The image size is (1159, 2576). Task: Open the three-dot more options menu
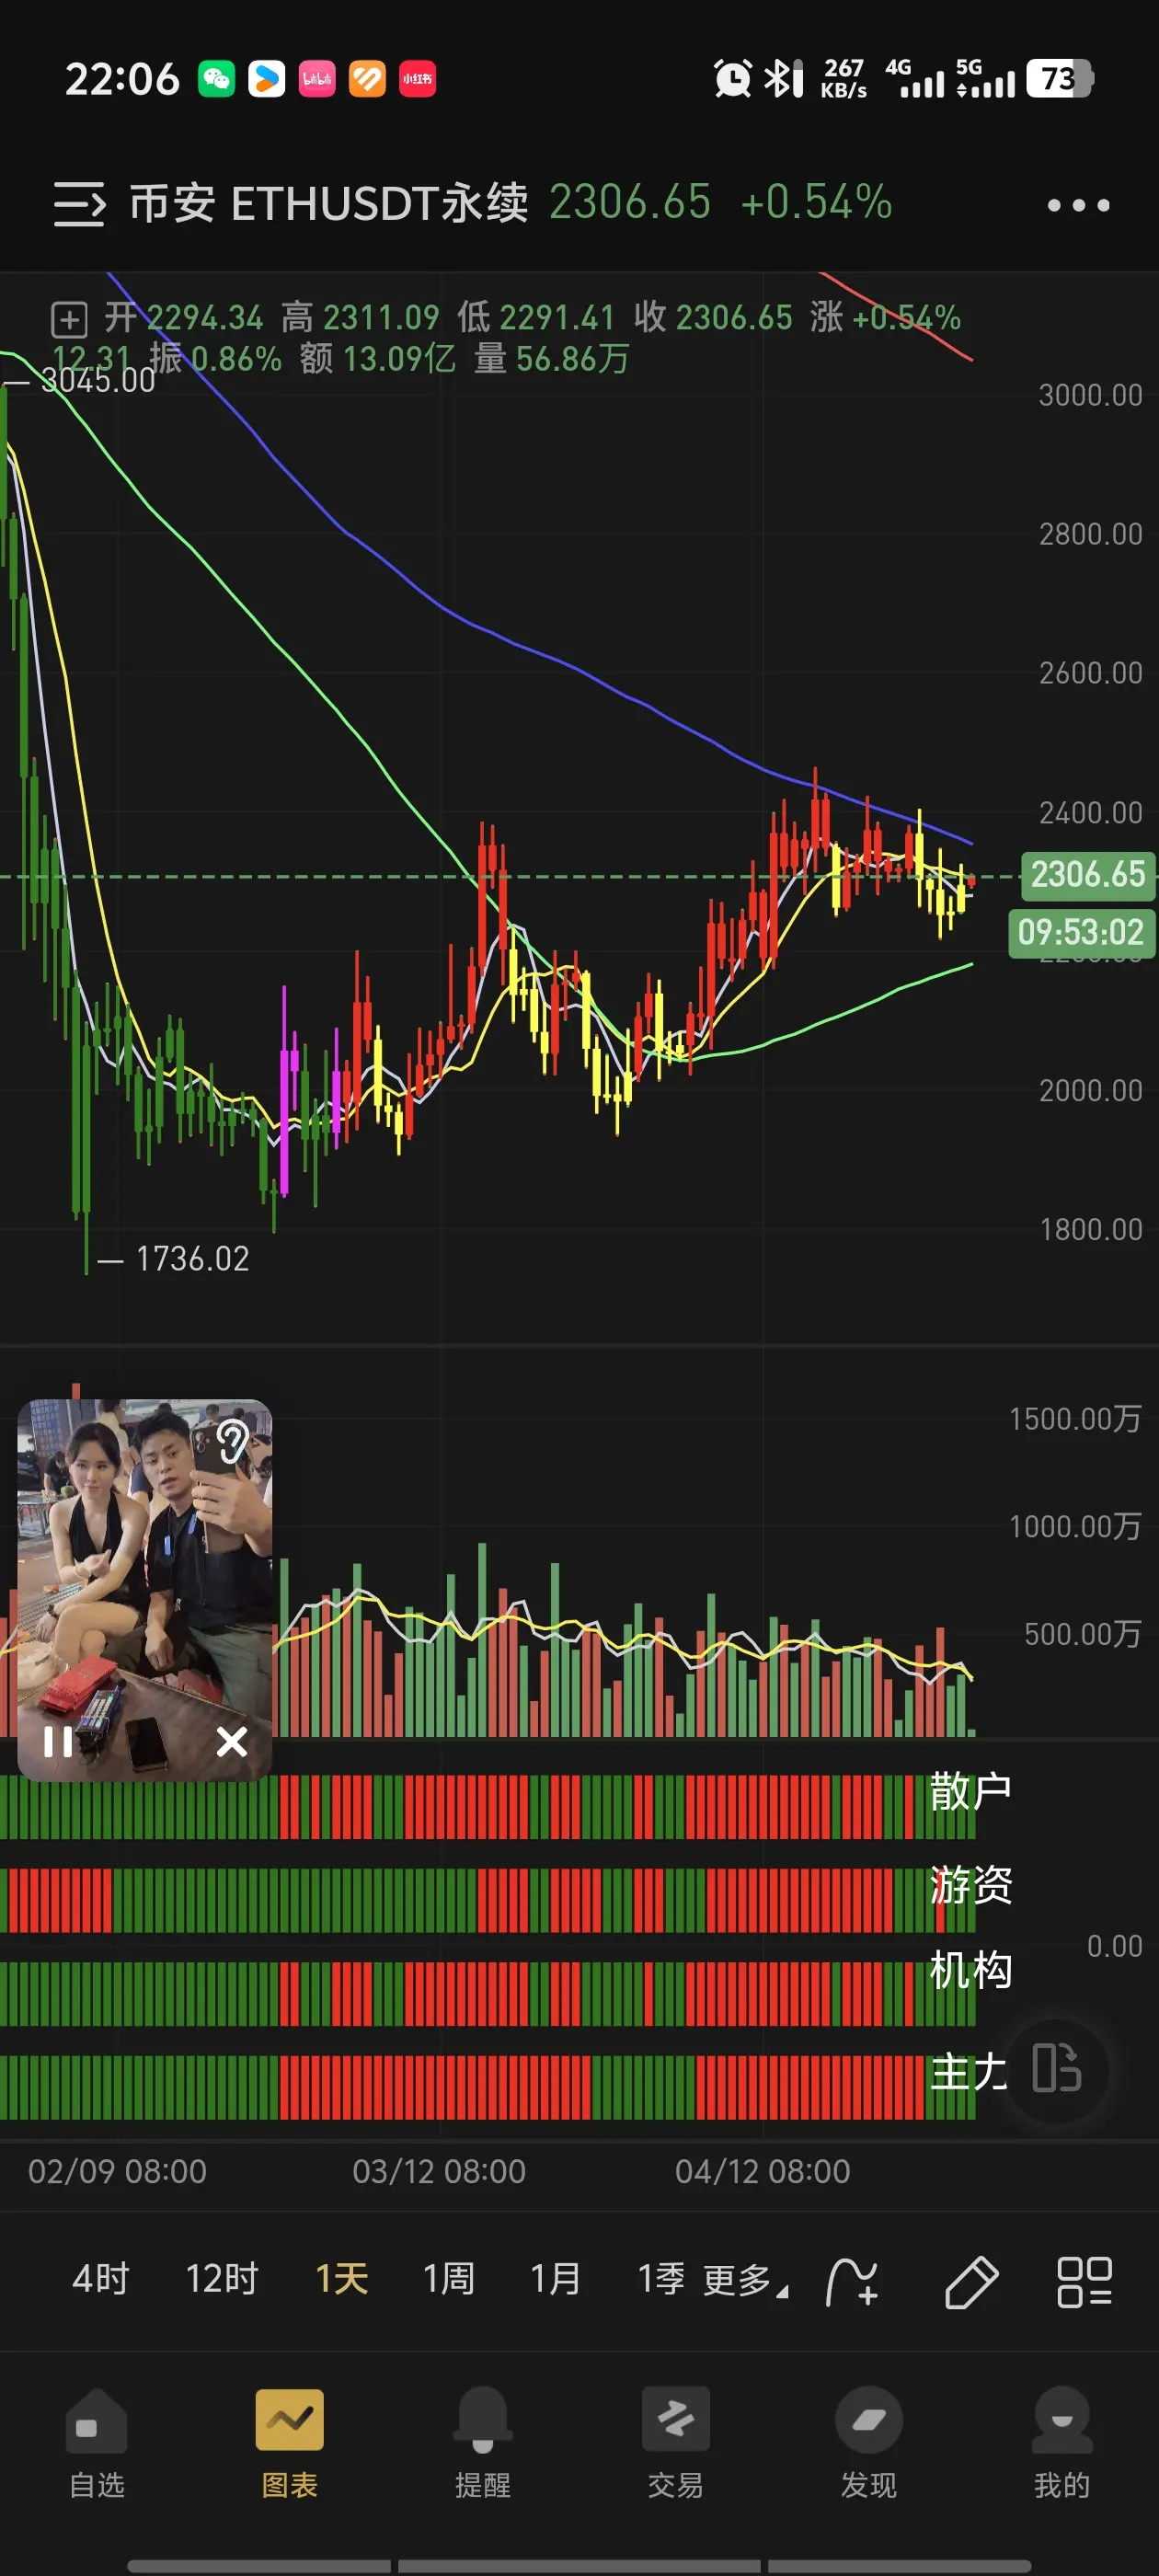[x=1078, y=205]
